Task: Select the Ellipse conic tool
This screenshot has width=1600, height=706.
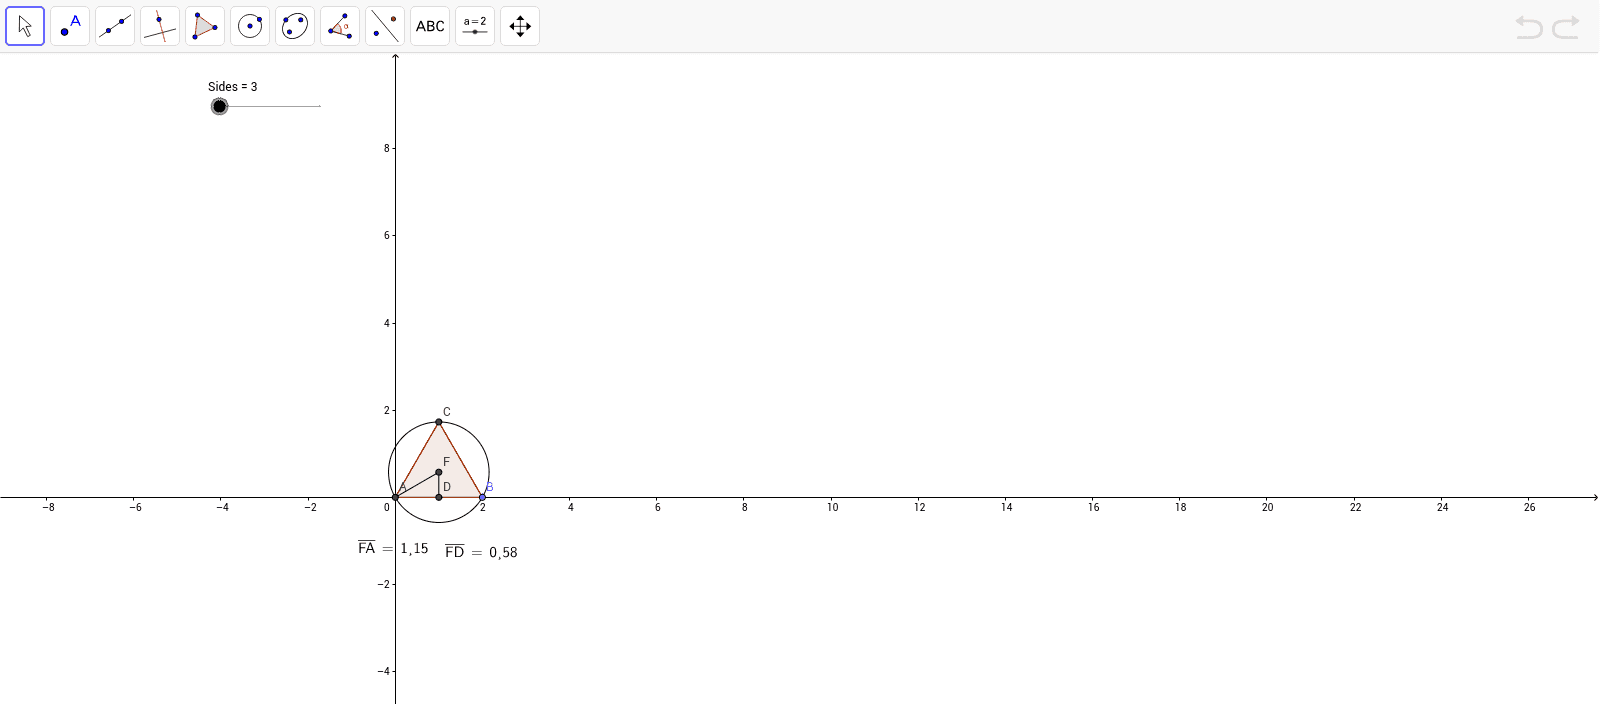Action: pos(295,26)
